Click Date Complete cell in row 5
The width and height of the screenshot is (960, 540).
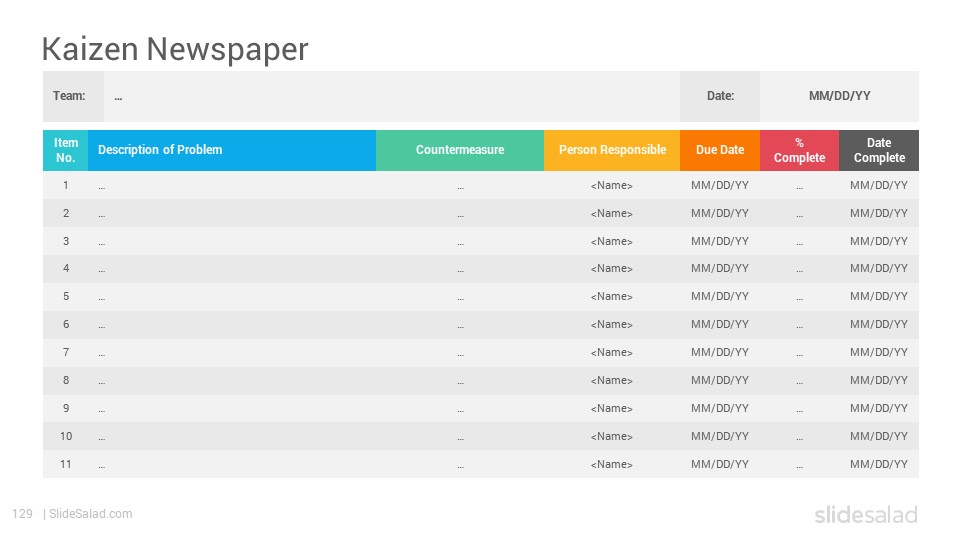(x=879, y=297)
